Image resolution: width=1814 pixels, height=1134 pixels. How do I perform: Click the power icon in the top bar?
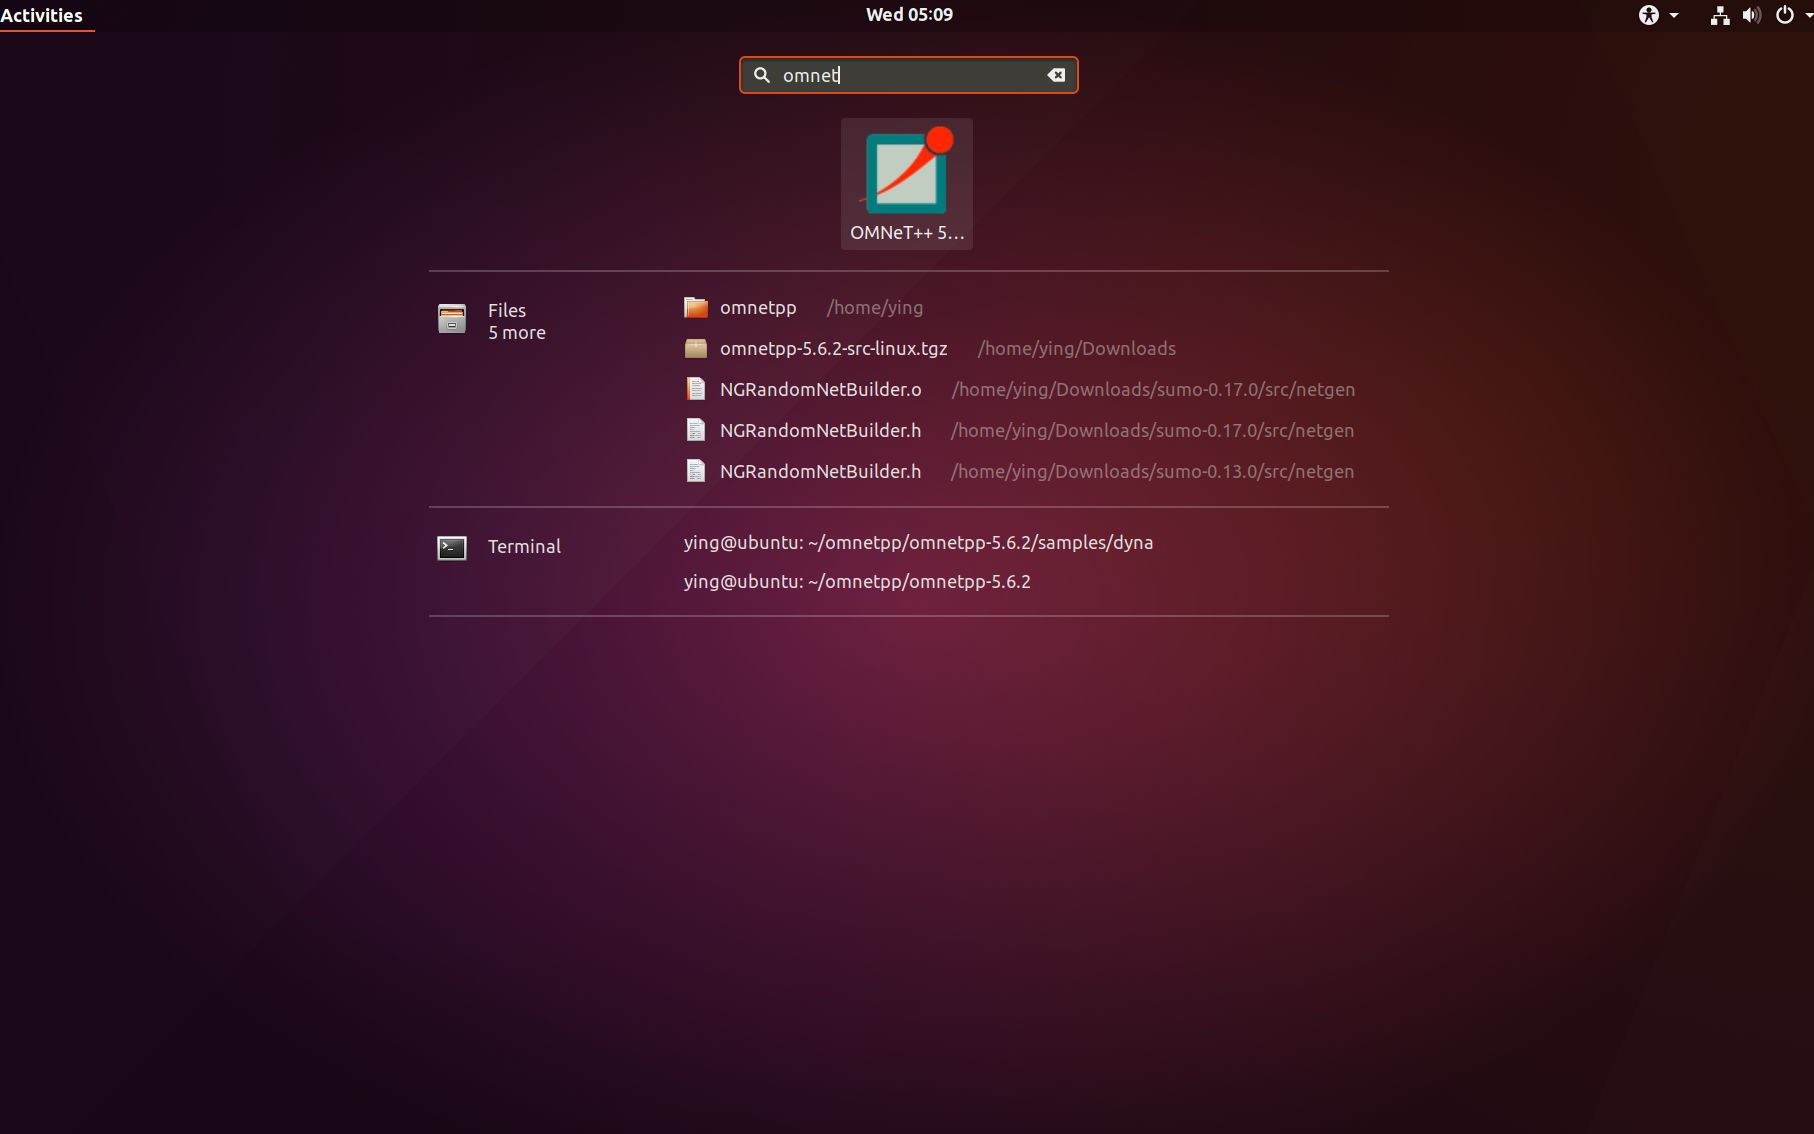click(x=1783, y=15)
